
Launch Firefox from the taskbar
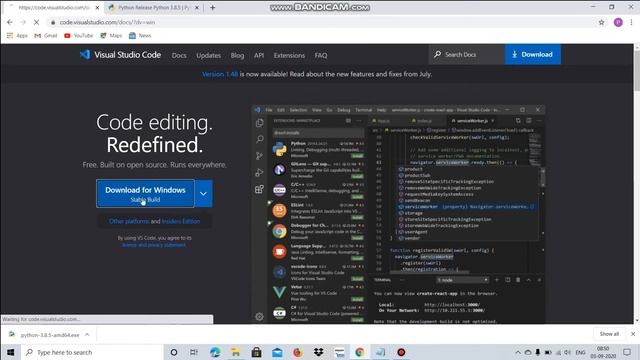click(298, 352)
